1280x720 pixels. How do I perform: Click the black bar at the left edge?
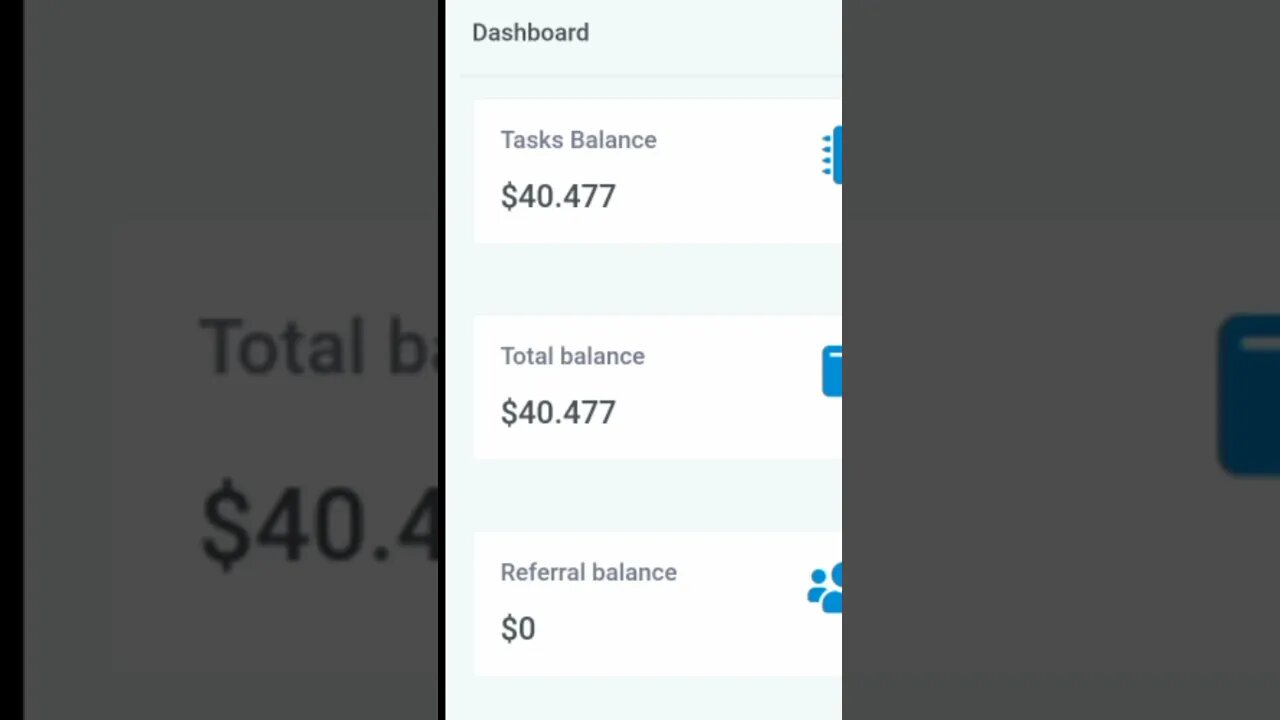click(x=11, y=360)
